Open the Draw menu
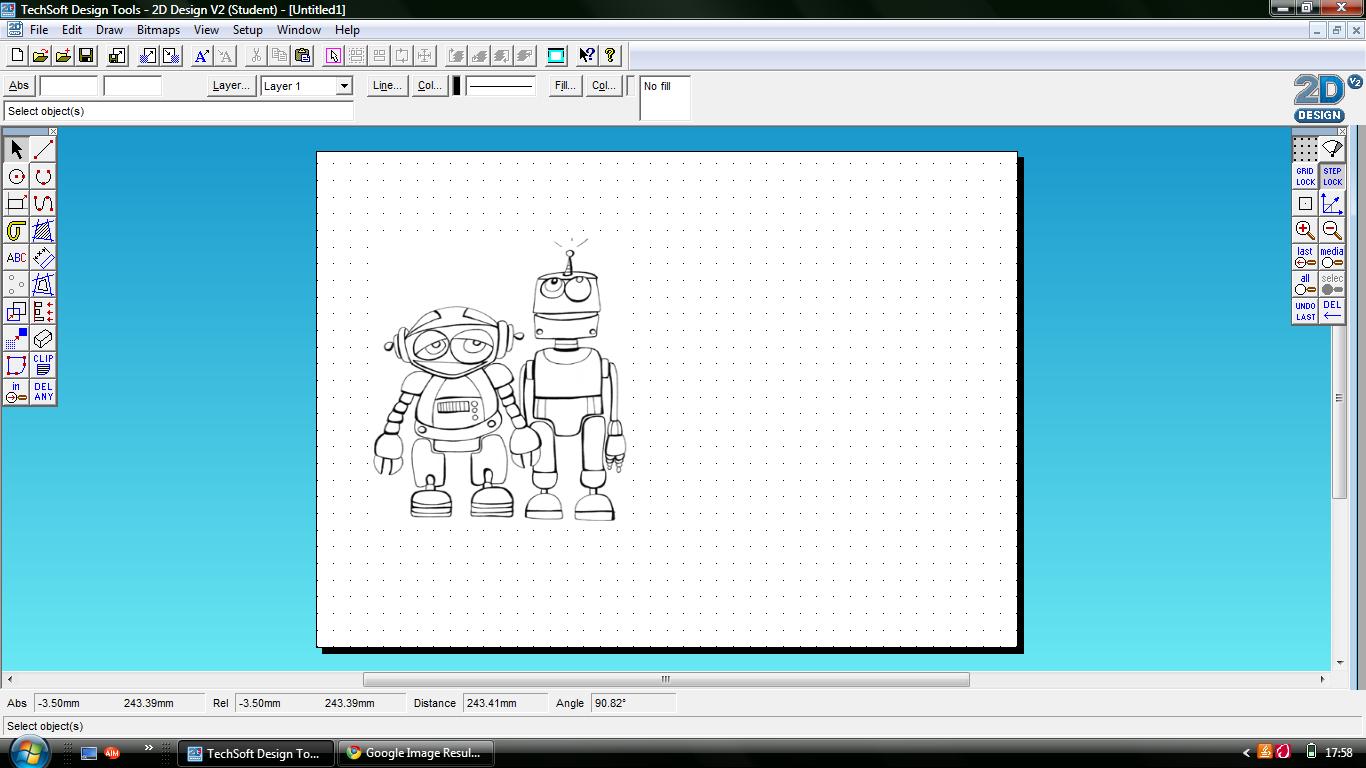 click(109, 29)
